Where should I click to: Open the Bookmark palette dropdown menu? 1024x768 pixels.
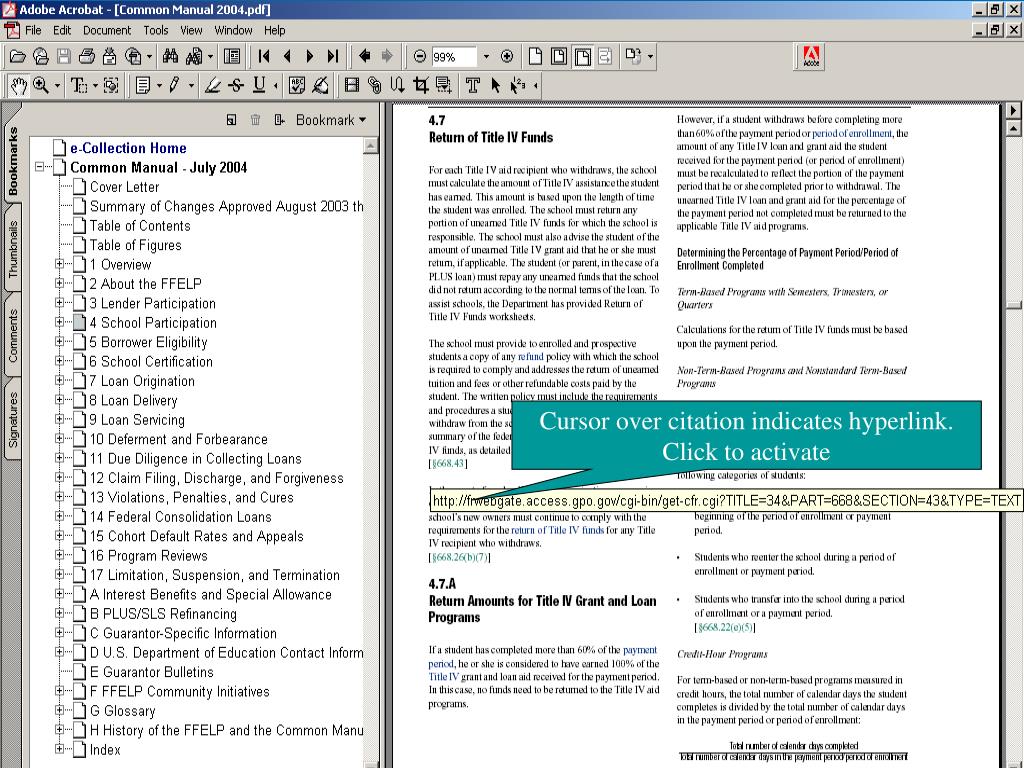[x=331, y=120]
